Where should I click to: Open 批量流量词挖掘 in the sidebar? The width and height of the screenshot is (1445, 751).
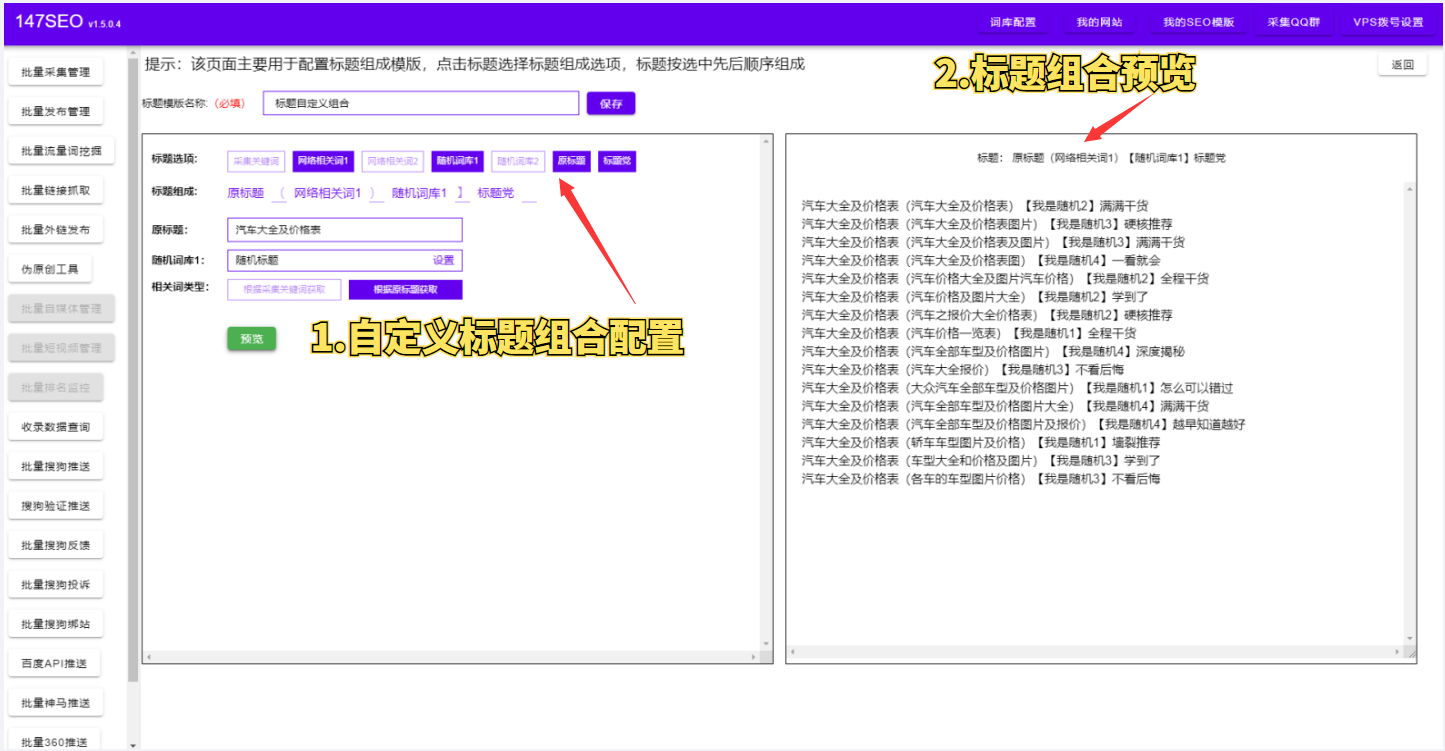(61, 151)
